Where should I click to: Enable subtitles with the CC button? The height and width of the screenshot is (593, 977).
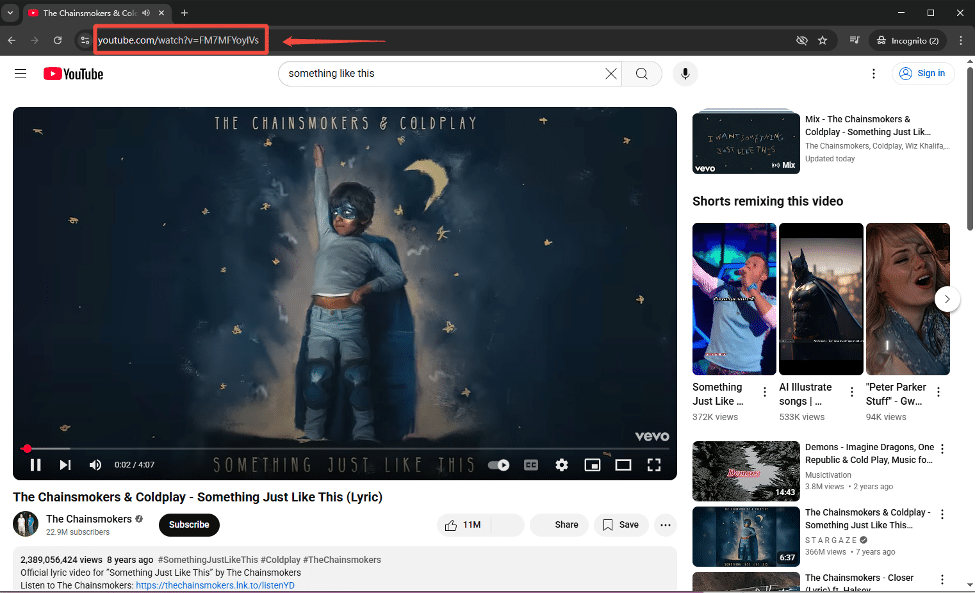pyautogui.click(x=531, y=464)
